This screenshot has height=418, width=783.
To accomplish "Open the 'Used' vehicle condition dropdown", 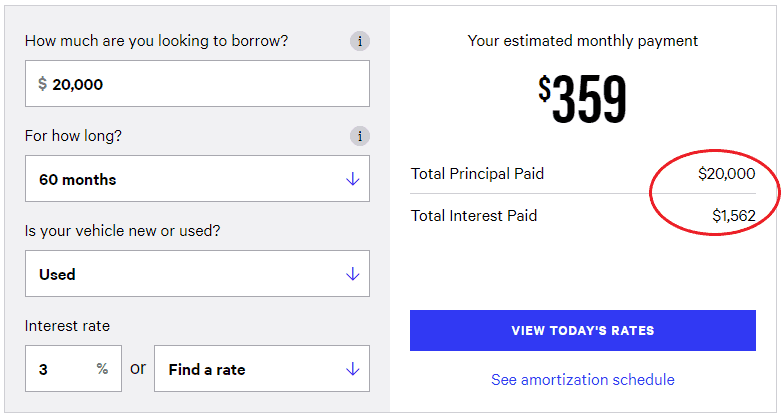I will 197,274.
